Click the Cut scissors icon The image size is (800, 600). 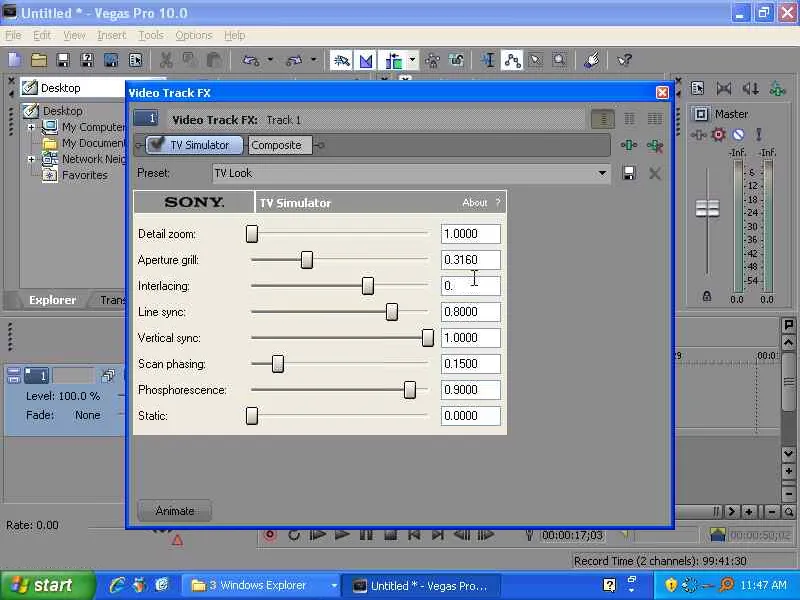click(166, 61)
